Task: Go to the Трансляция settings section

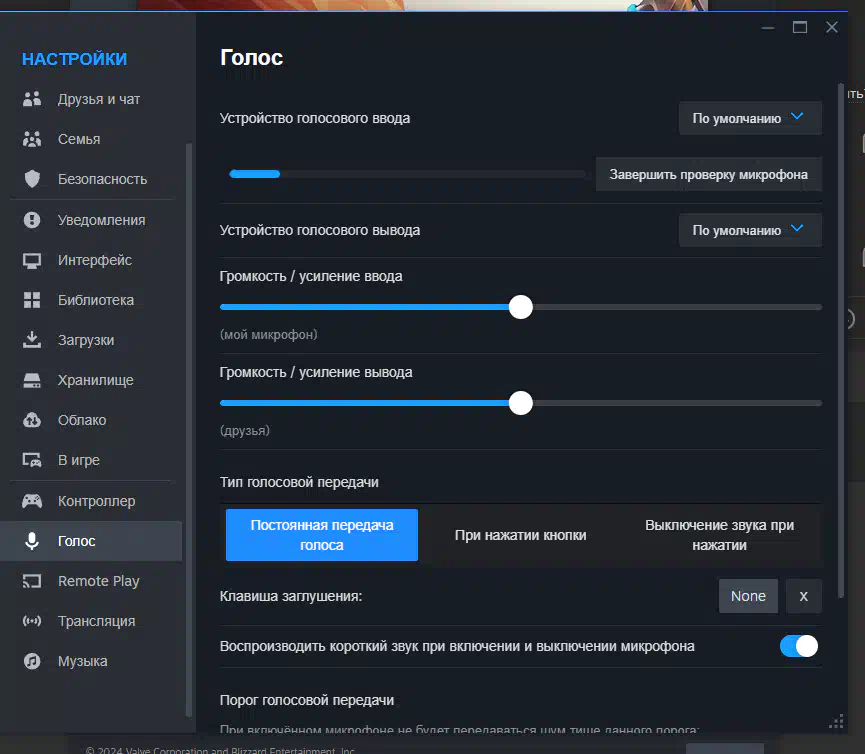Action: pyautogui.click(x=96, y=621)
